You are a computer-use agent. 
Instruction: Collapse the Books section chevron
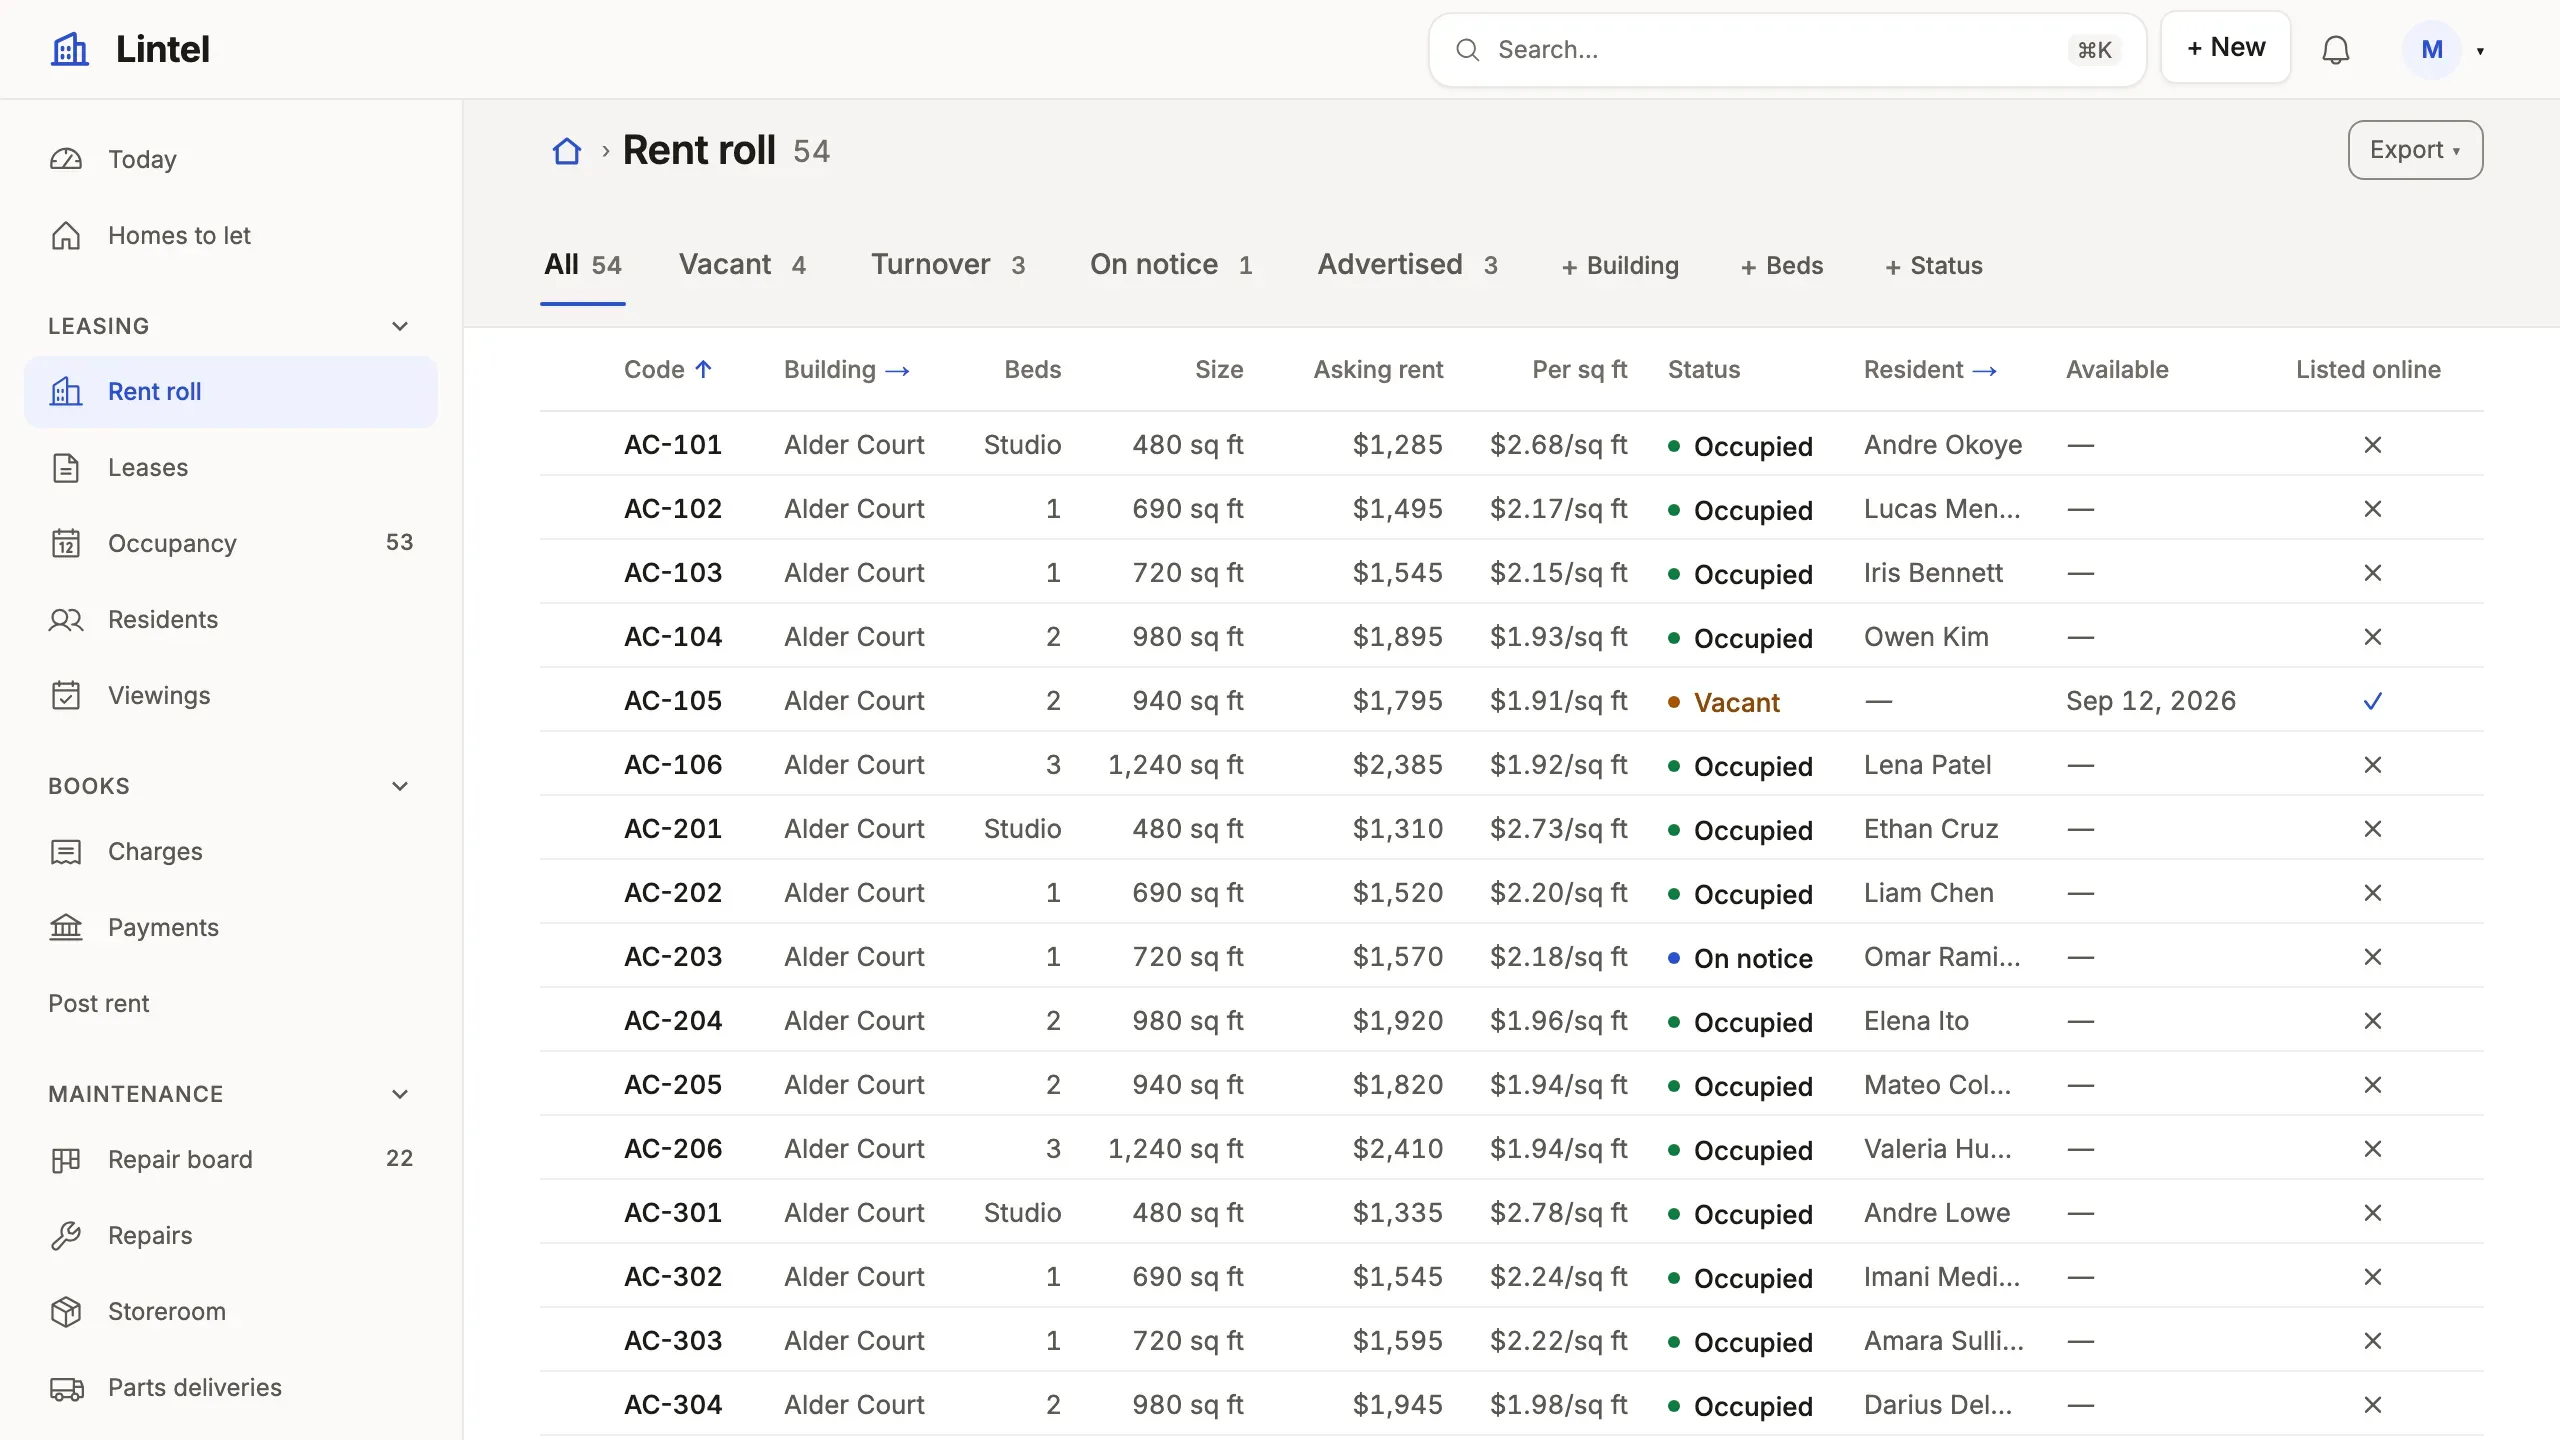(x=400, y=786)
